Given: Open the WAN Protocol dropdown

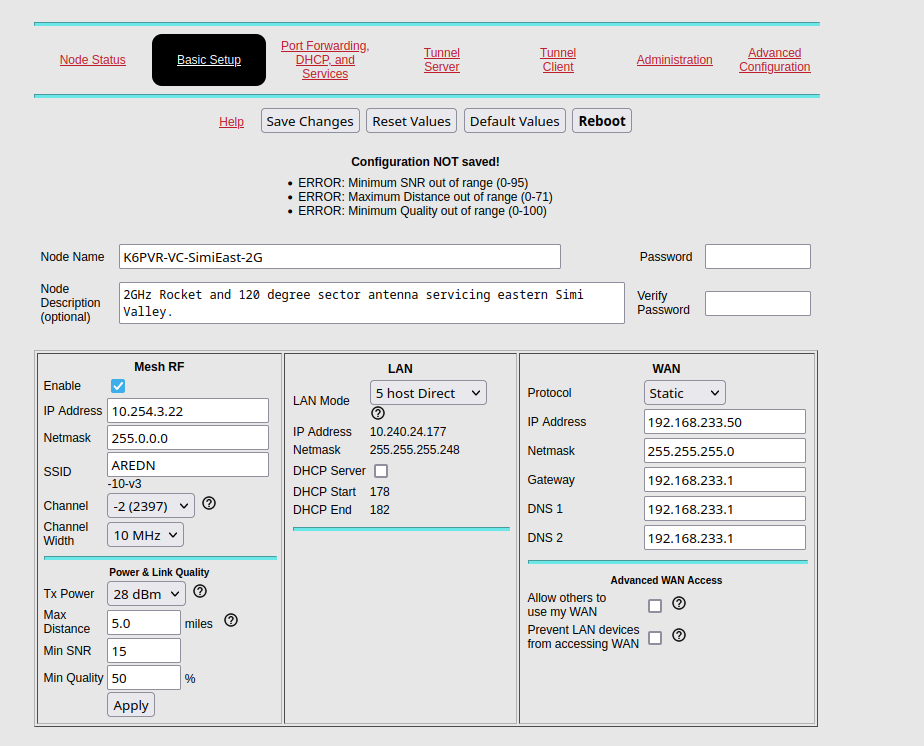Looking at the screenshot, I should (684, 392).
